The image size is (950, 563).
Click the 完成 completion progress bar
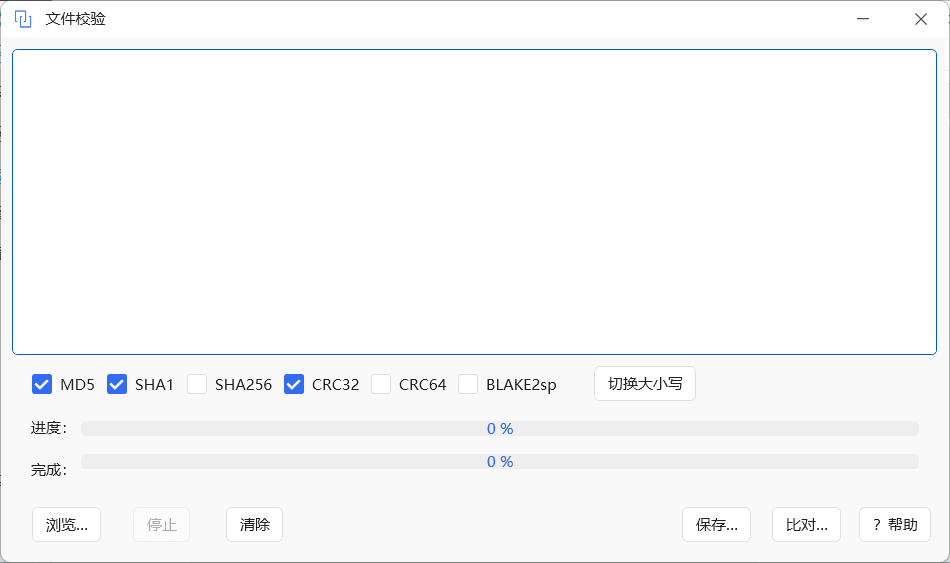tap(500, 461)
